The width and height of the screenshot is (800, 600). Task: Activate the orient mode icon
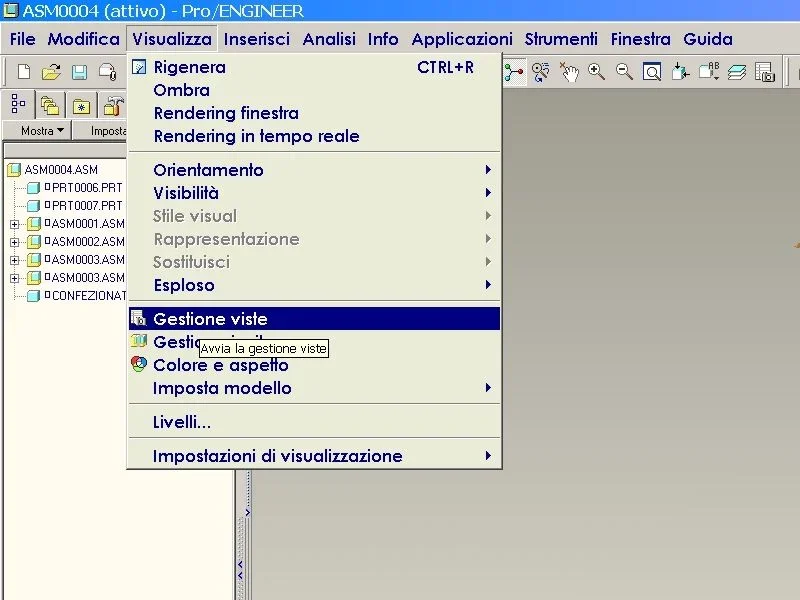pyautogui.click(x=541, y=72)
